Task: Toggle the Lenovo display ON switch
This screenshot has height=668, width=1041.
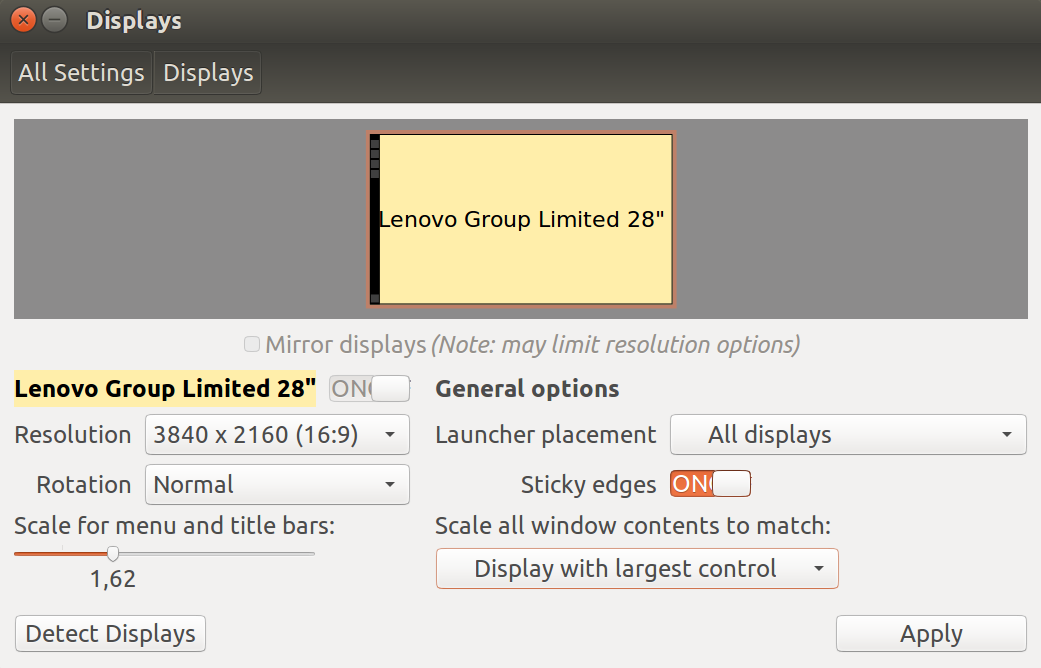Action: click(370, 388)
